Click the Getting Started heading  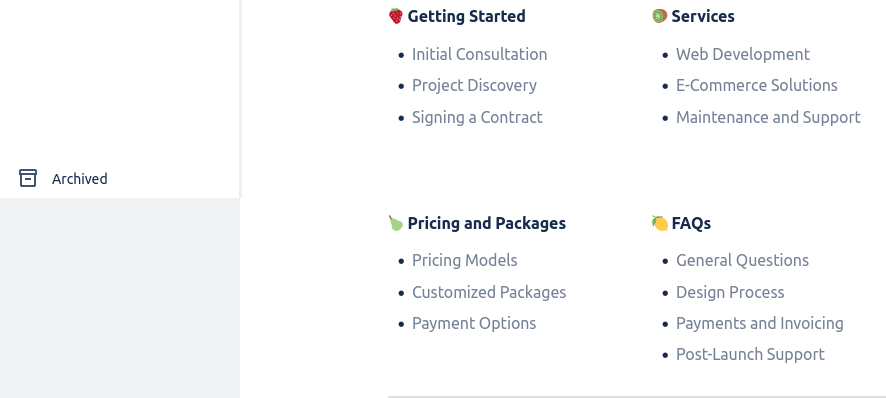pyautogui.click(x=466, y=16)
